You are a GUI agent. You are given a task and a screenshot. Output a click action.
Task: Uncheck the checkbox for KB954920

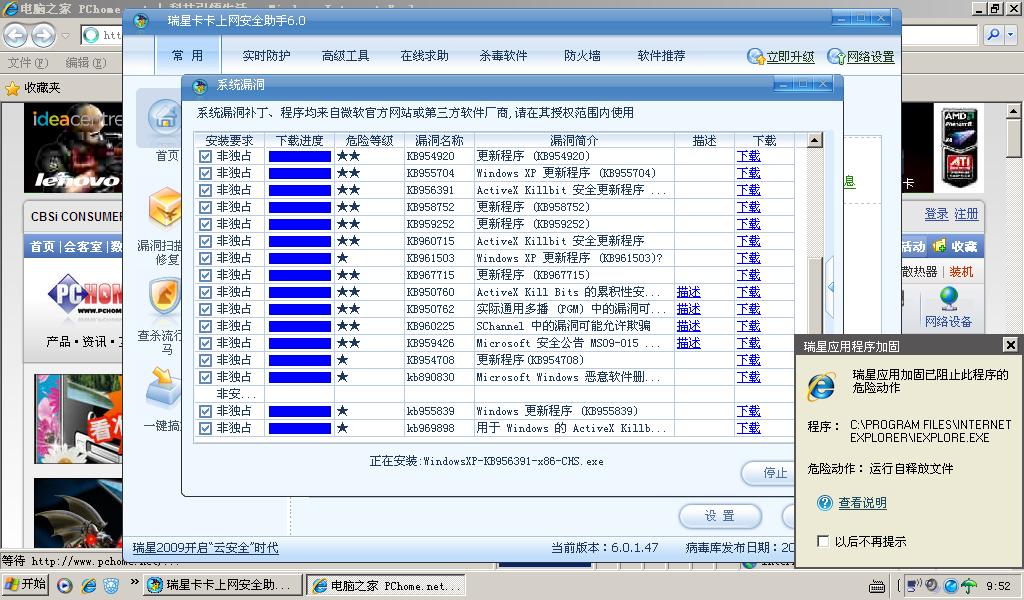point(206,157)
